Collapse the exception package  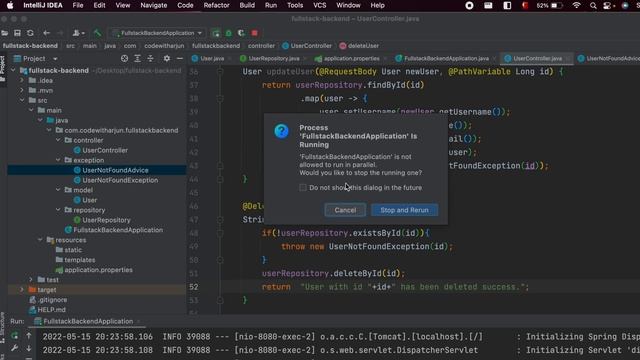[x=58, y=160]
